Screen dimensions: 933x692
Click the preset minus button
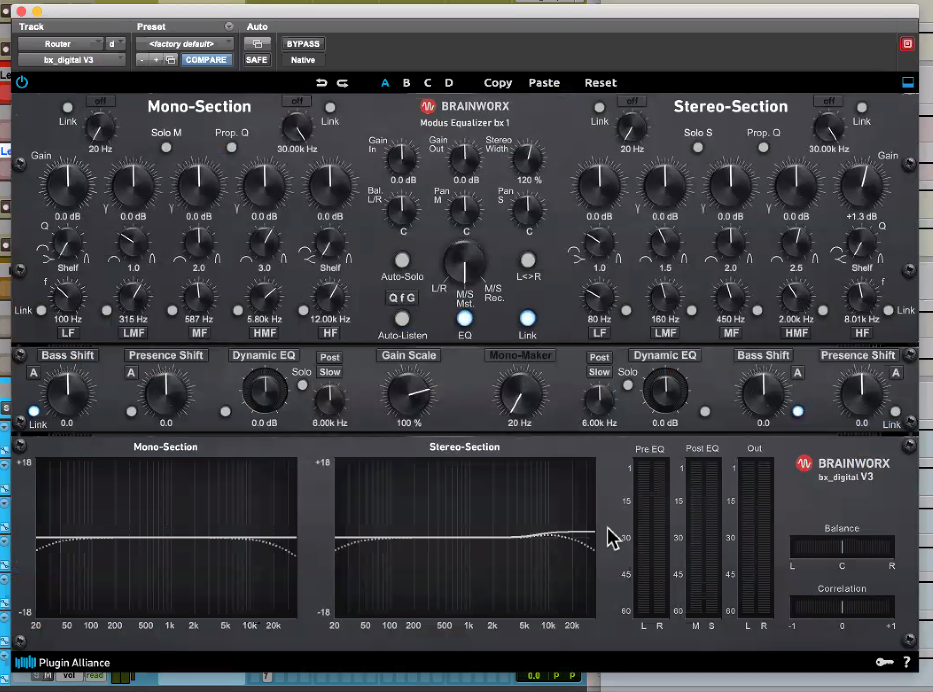click(142, 60)
